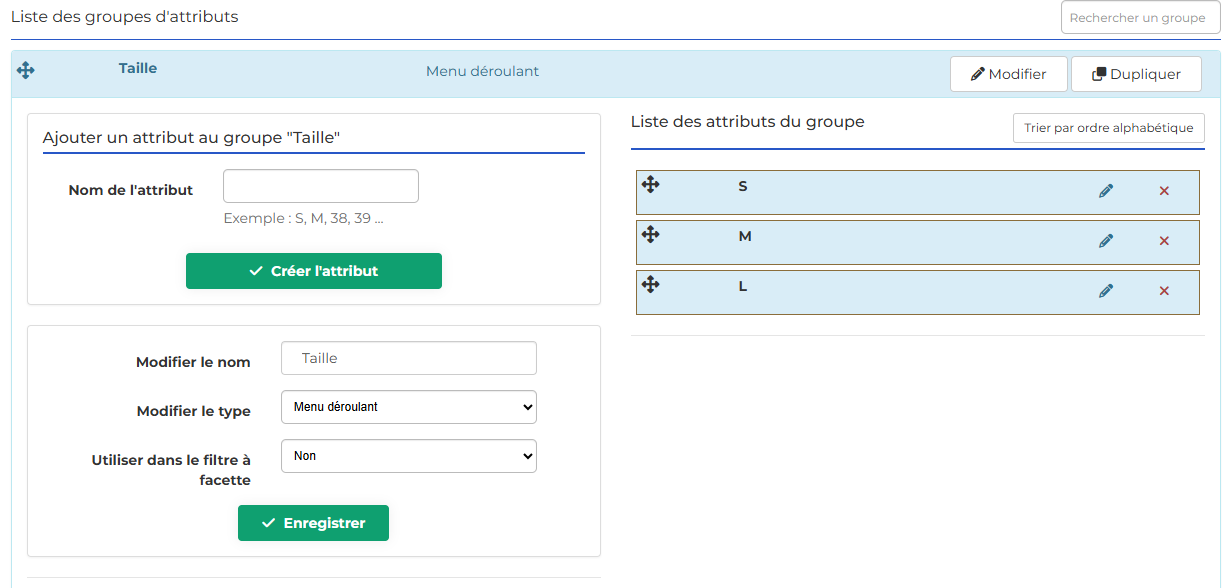
Task: Open the Modifier le type dropdown
Action: pyautogui.click(x=409, y=407)
